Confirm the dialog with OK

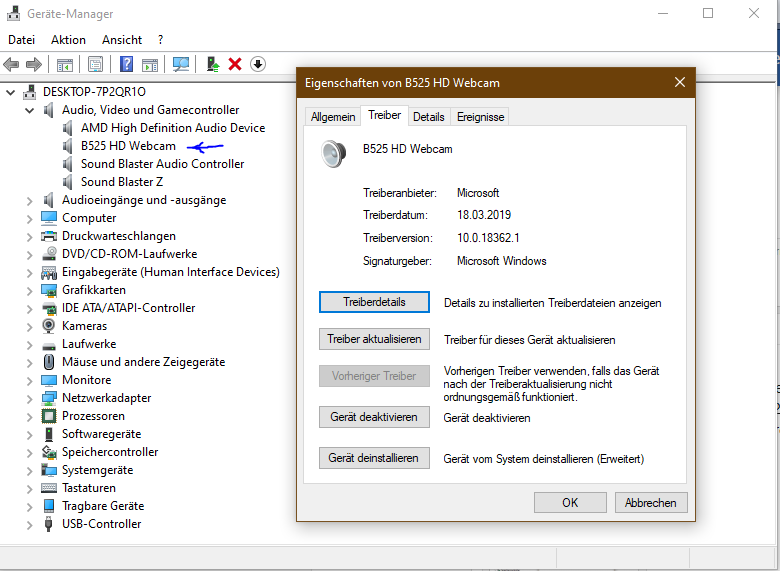coord(570,503)
